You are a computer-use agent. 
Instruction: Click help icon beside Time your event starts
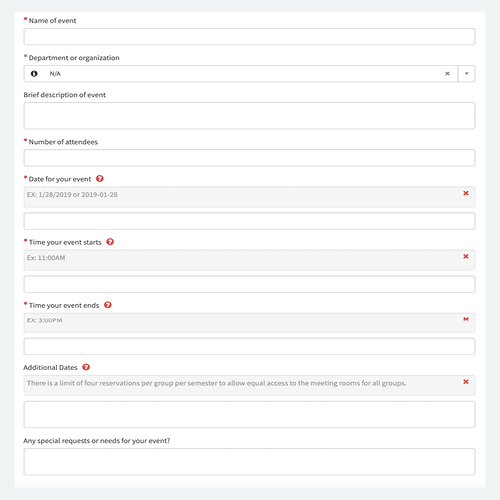point(110,242)
